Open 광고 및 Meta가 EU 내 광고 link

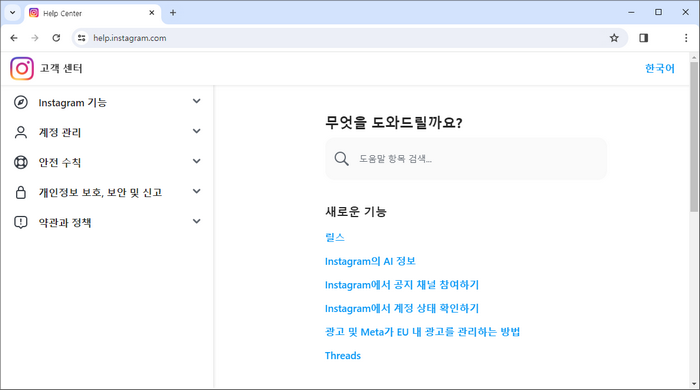click(x=422, y=332)
